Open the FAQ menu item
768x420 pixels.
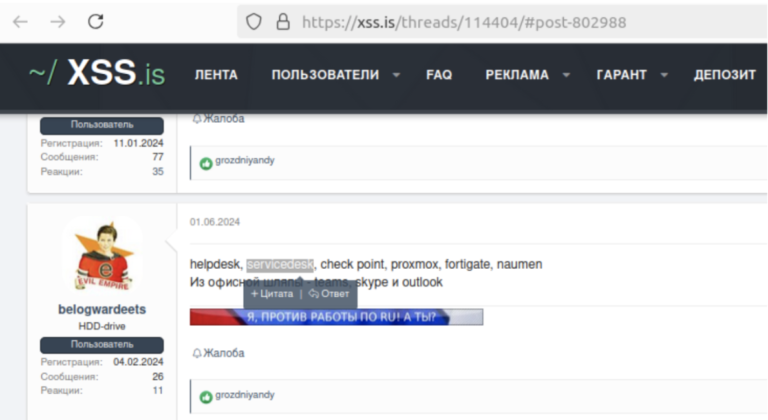439,75
